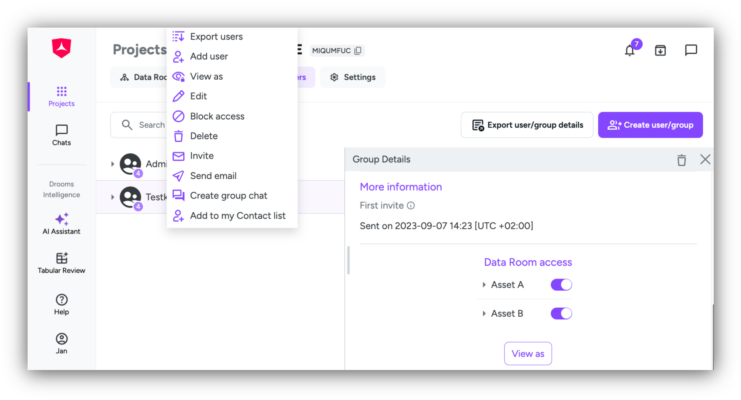Click the search magnifier icon
Screen dimensions: 741x400
click(x=127, y=125)
